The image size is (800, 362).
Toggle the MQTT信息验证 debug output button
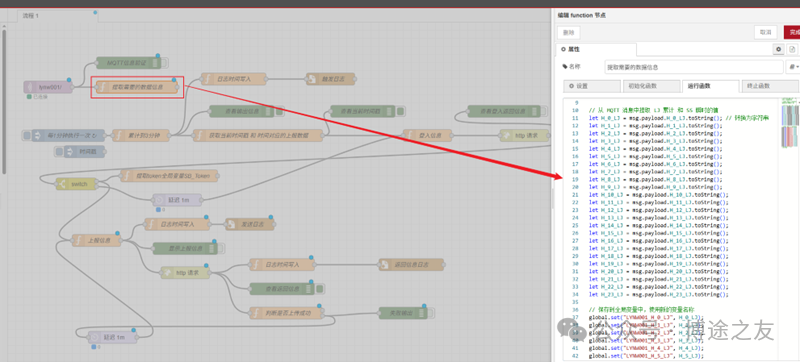(x=165, y=63)
